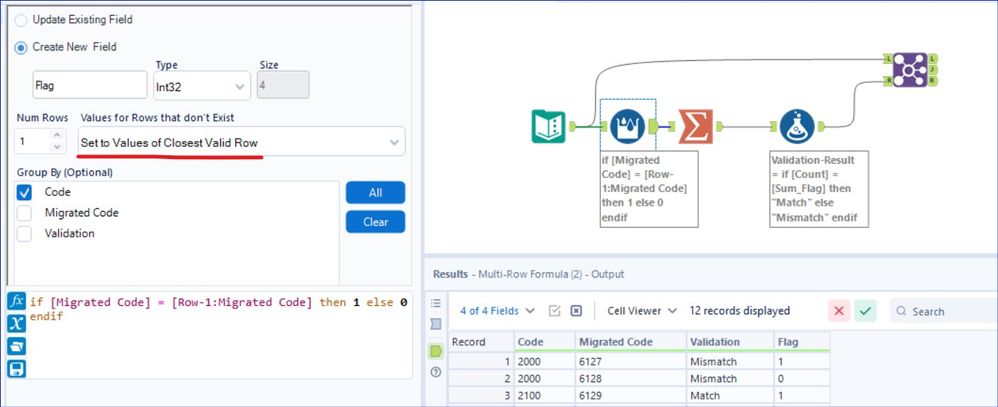Select the Formula tool on canvas
Viewport: 998px width, 407px height.
click(x=797, y=126)
